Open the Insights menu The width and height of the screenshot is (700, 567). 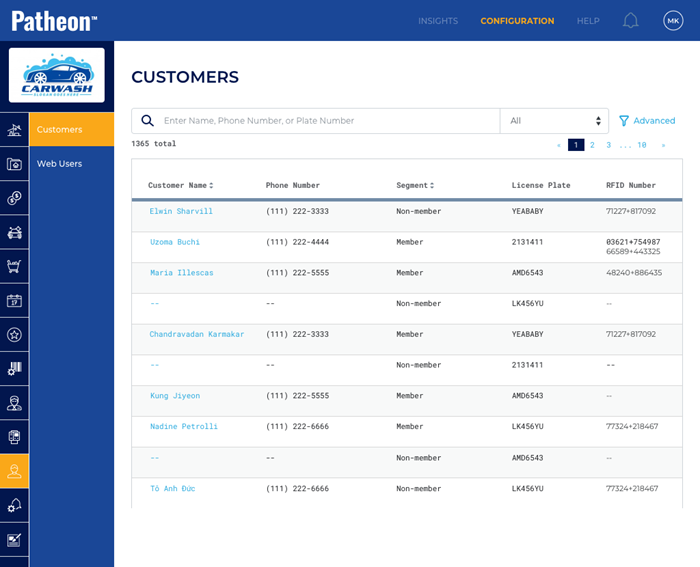438,21
